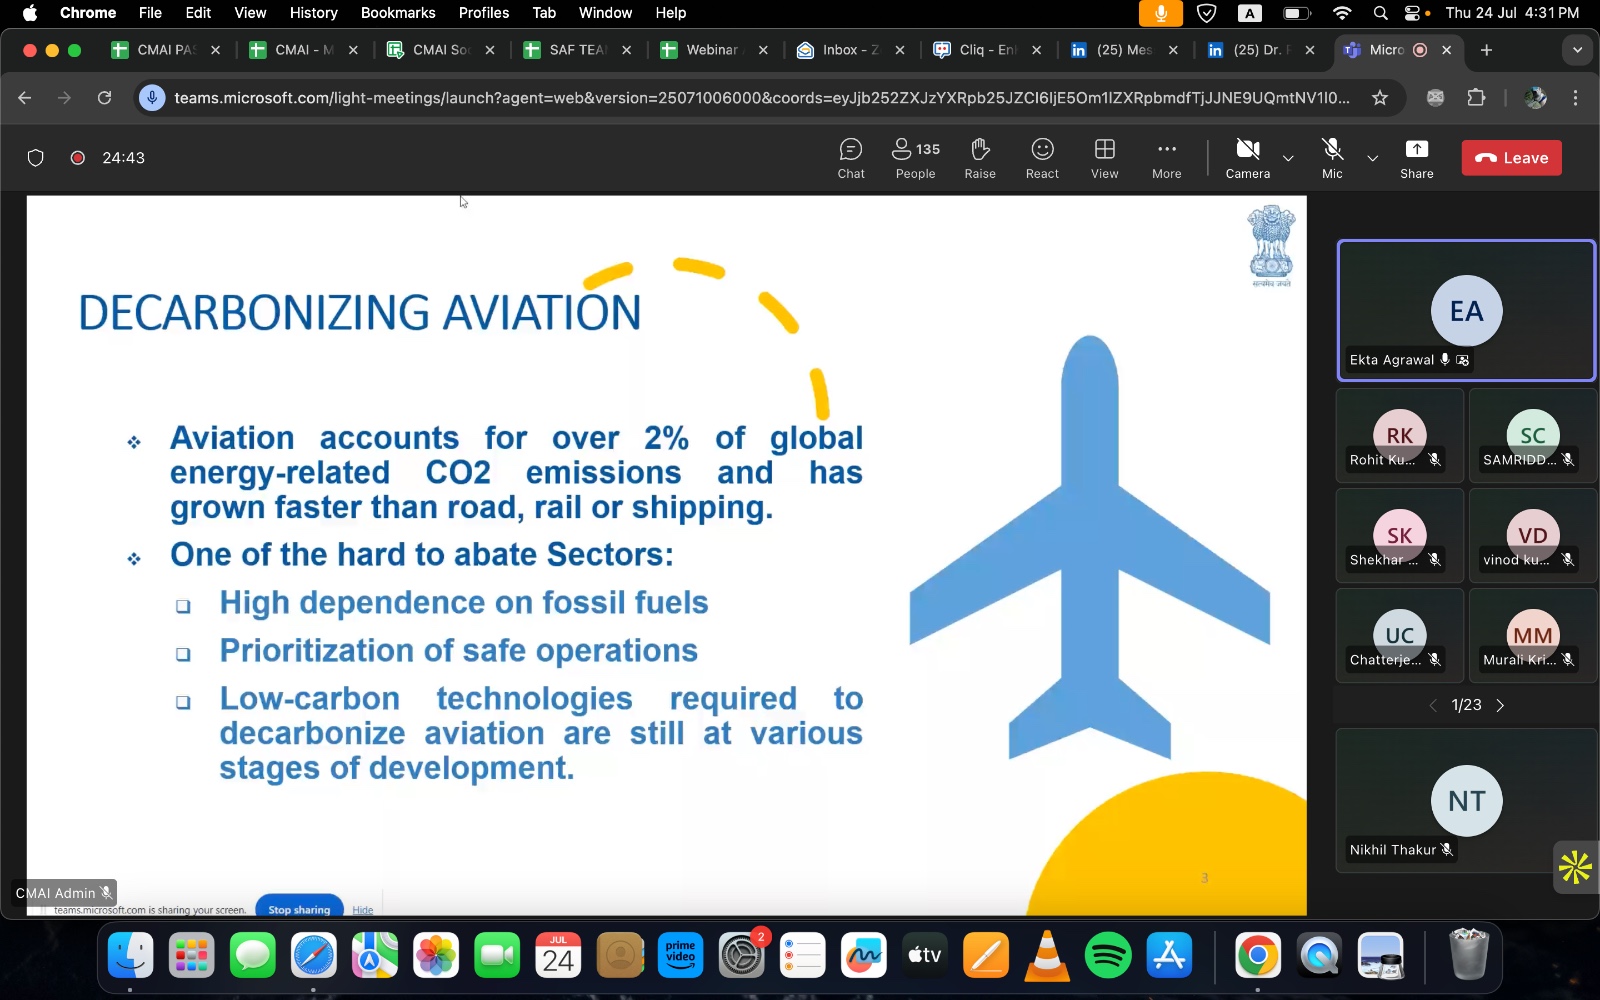Image resolution: width=1600 pixels, height=1000 pixels.
Task: Raise your hand in the meeting
Action: coord(980,158)
